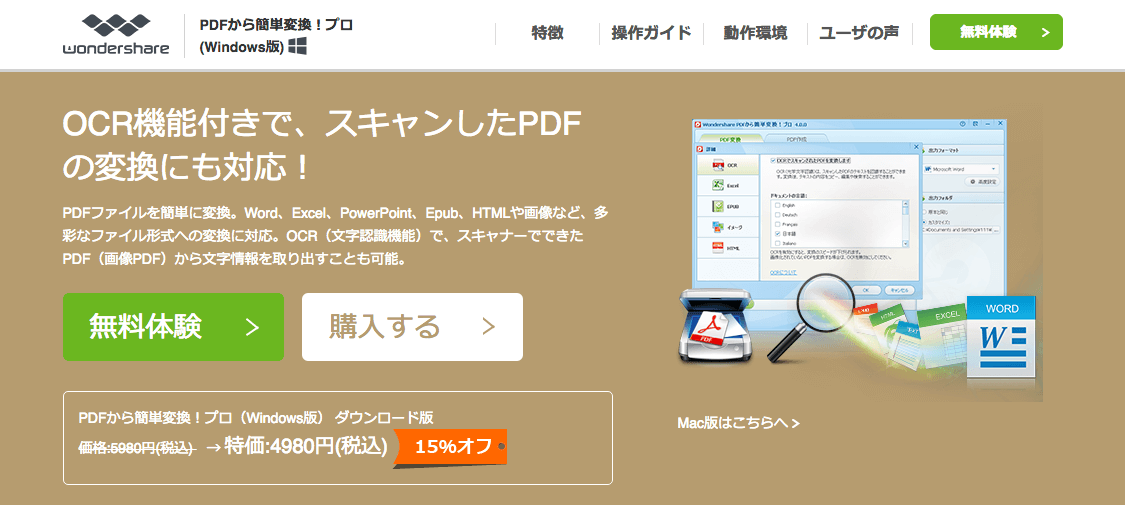Select イメージ item in the settings sidebar
Viewport: 1125px width, 508px height.
coord(728,227)
